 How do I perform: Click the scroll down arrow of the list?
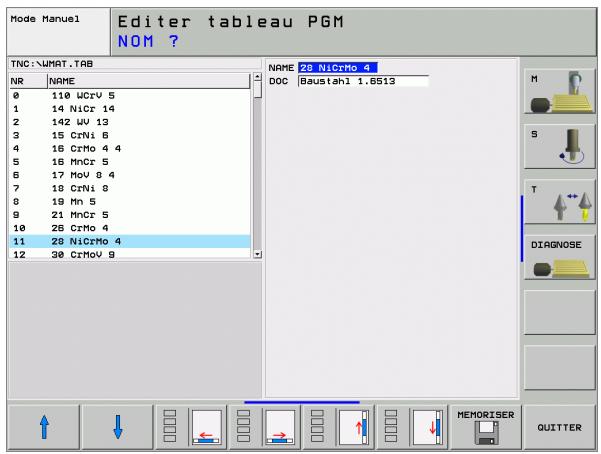point(258,254)
